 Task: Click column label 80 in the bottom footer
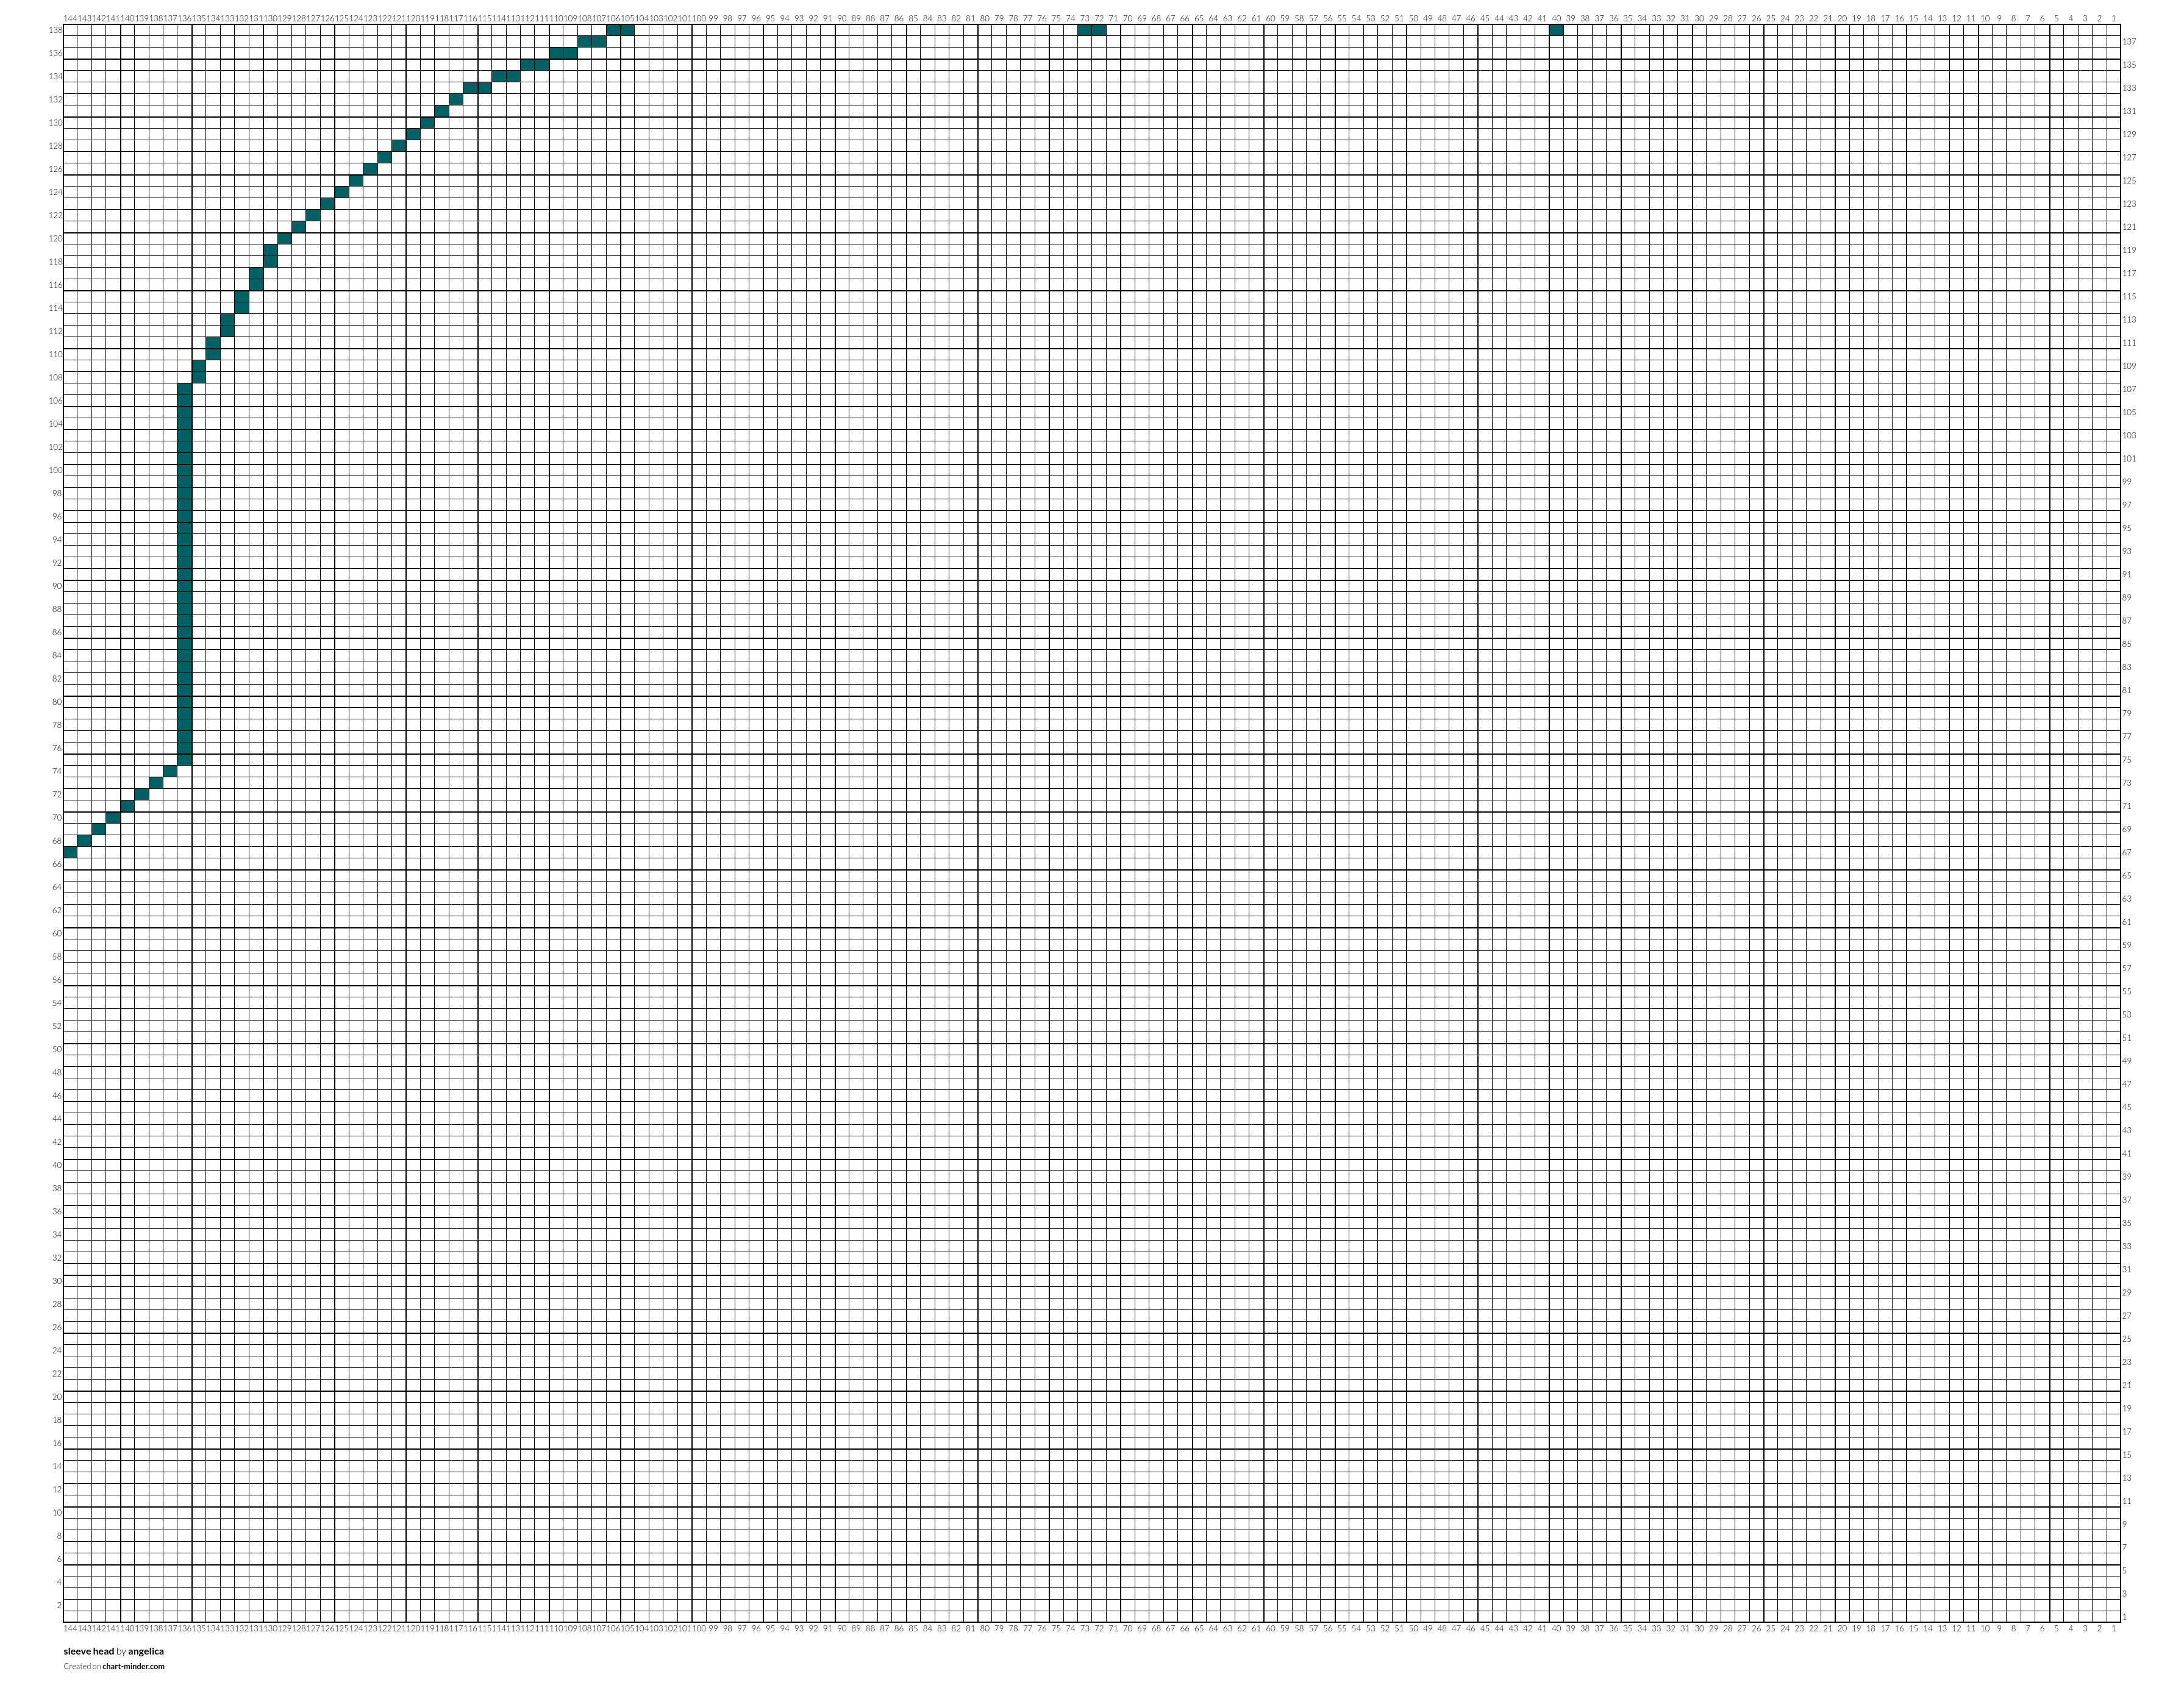pos(985,1629)
